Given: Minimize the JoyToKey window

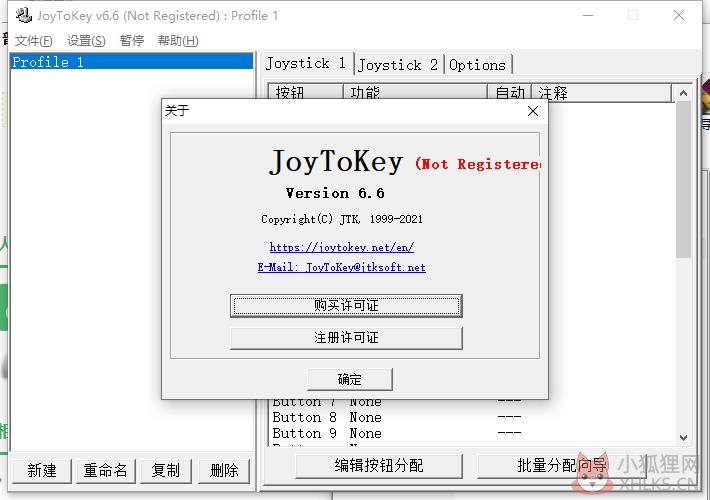Looking at the screenshot, I should (588, 15).
